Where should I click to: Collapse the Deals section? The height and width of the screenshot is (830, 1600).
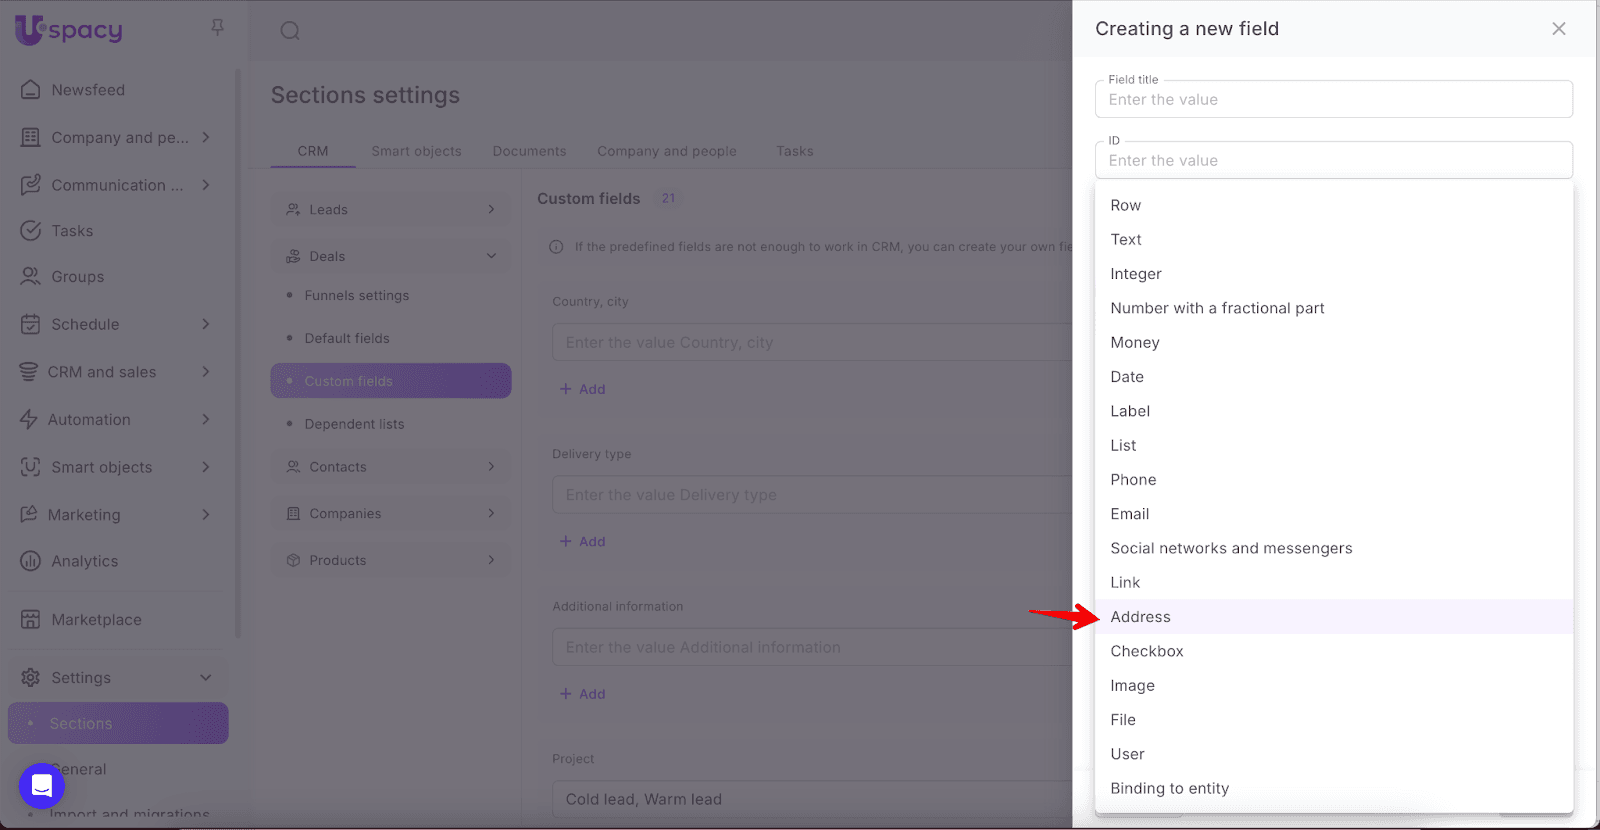click(491, 256)
